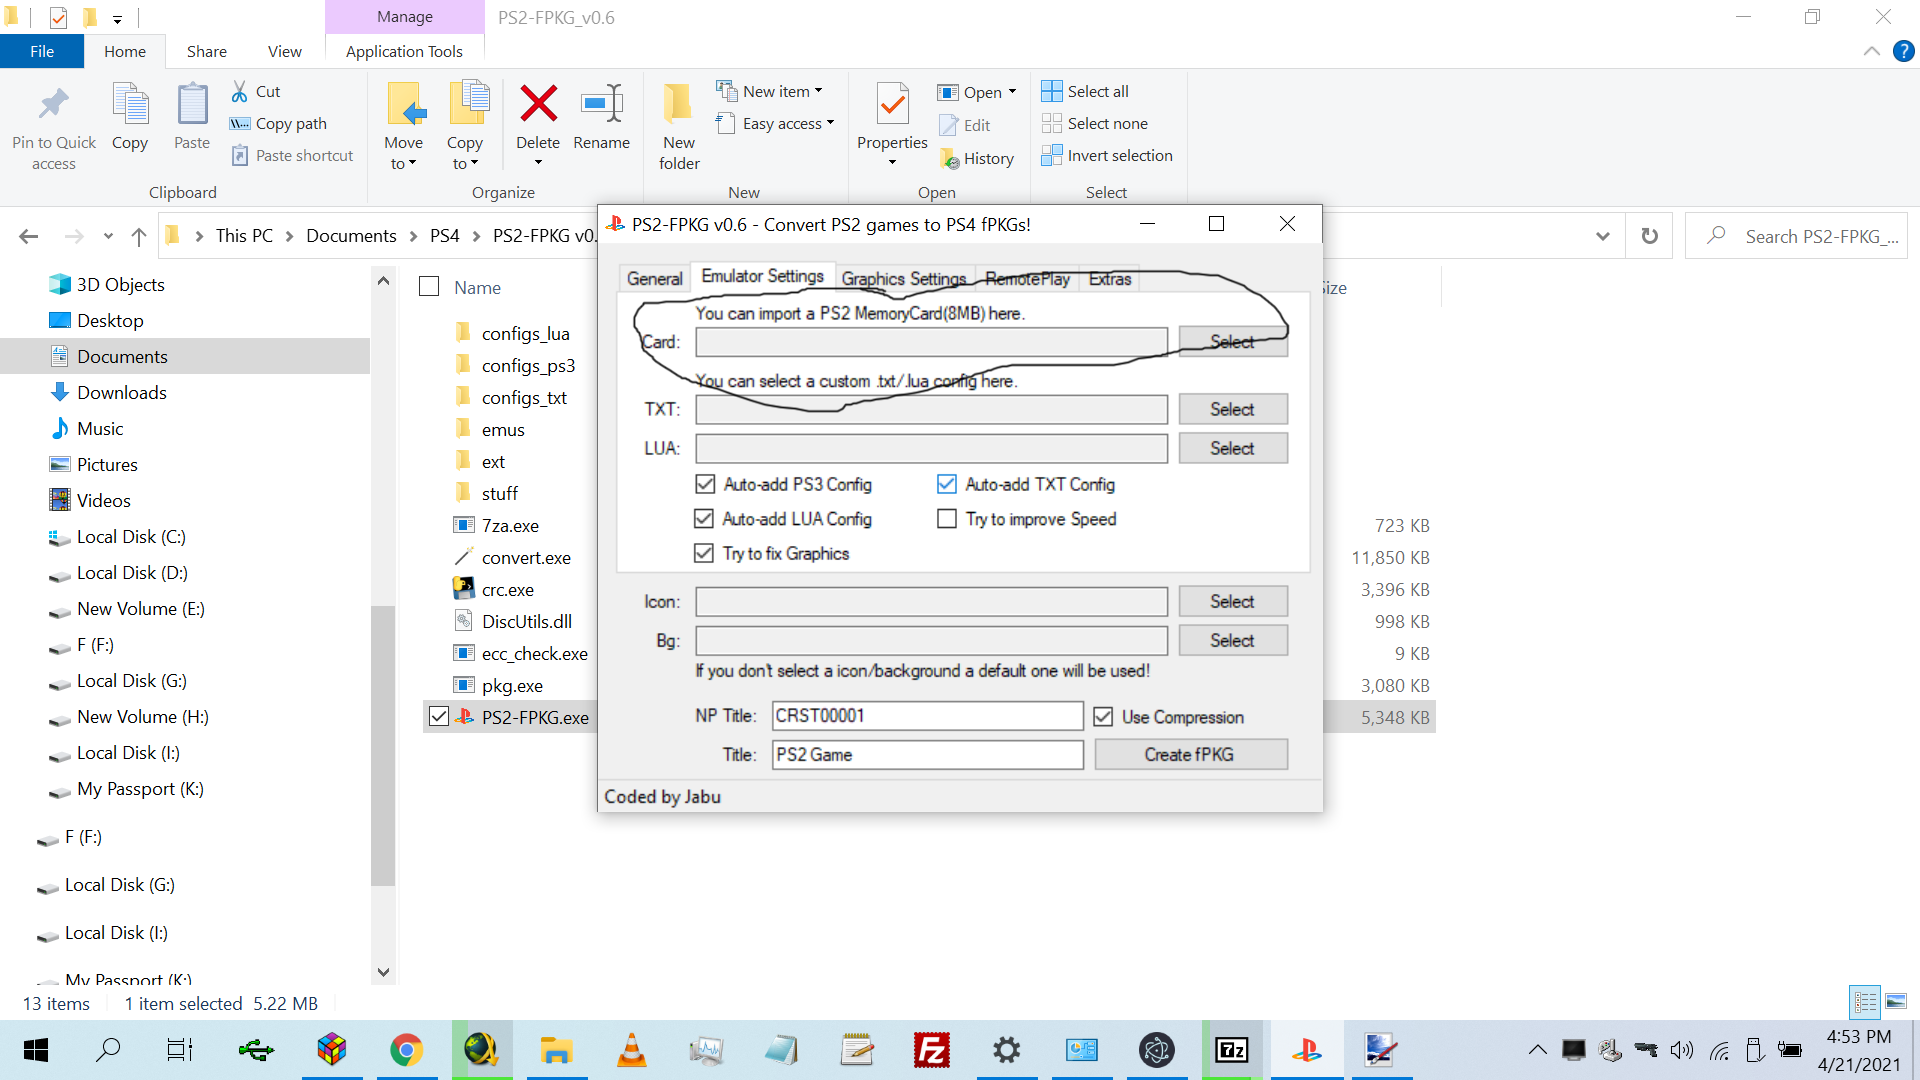Click Select button for LUA config
This screenshot has height=1080, width=1920.
1232,448
